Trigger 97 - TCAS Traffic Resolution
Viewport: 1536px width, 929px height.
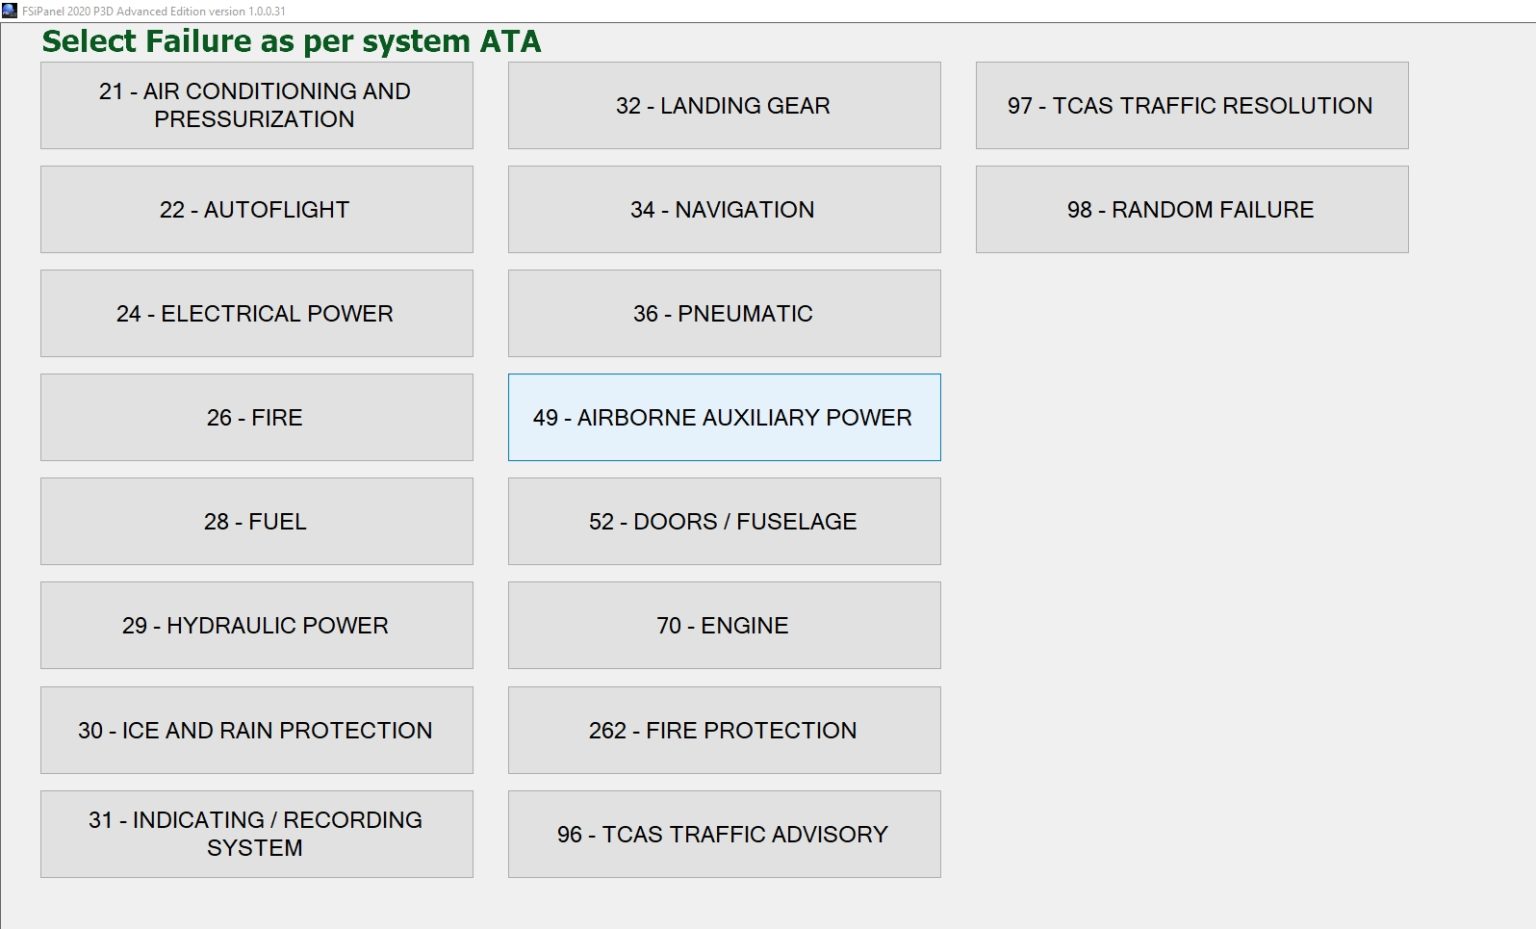pyautogui.click(x=1191, y=105)
